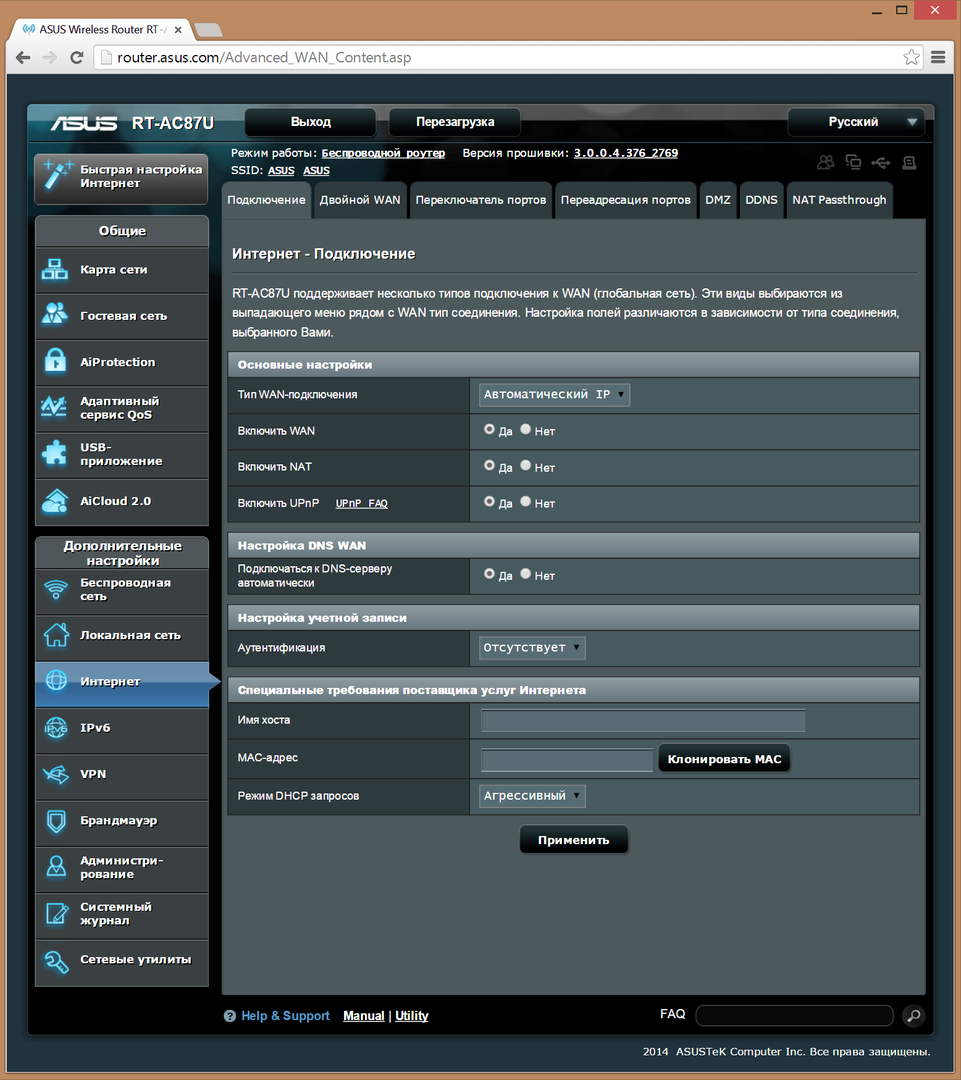This screenshot has height=1080, width=961.
Task: Open AiProtection lock icon in sidebar
Action: pyautogui.click(x=54, y=362)
